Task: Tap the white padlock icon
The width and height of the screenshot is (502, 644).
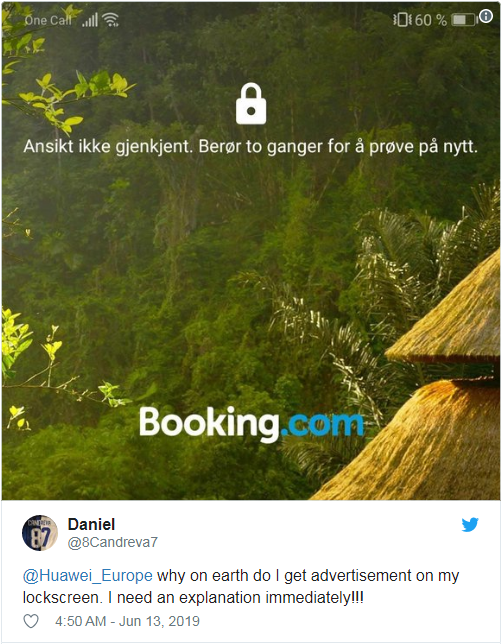Action: point(251,104)
